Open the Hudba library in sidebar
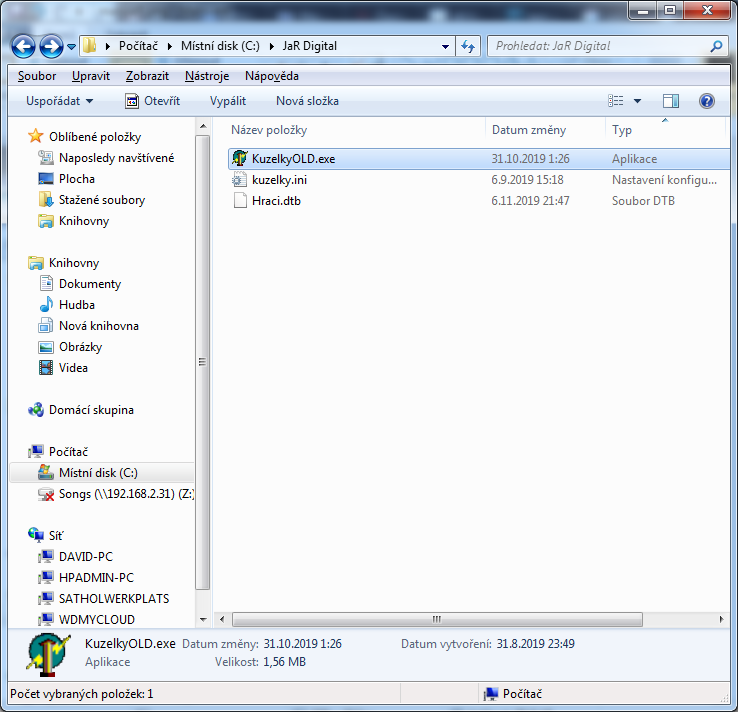This screenshot has width=738, height=712. coord(76,305)
